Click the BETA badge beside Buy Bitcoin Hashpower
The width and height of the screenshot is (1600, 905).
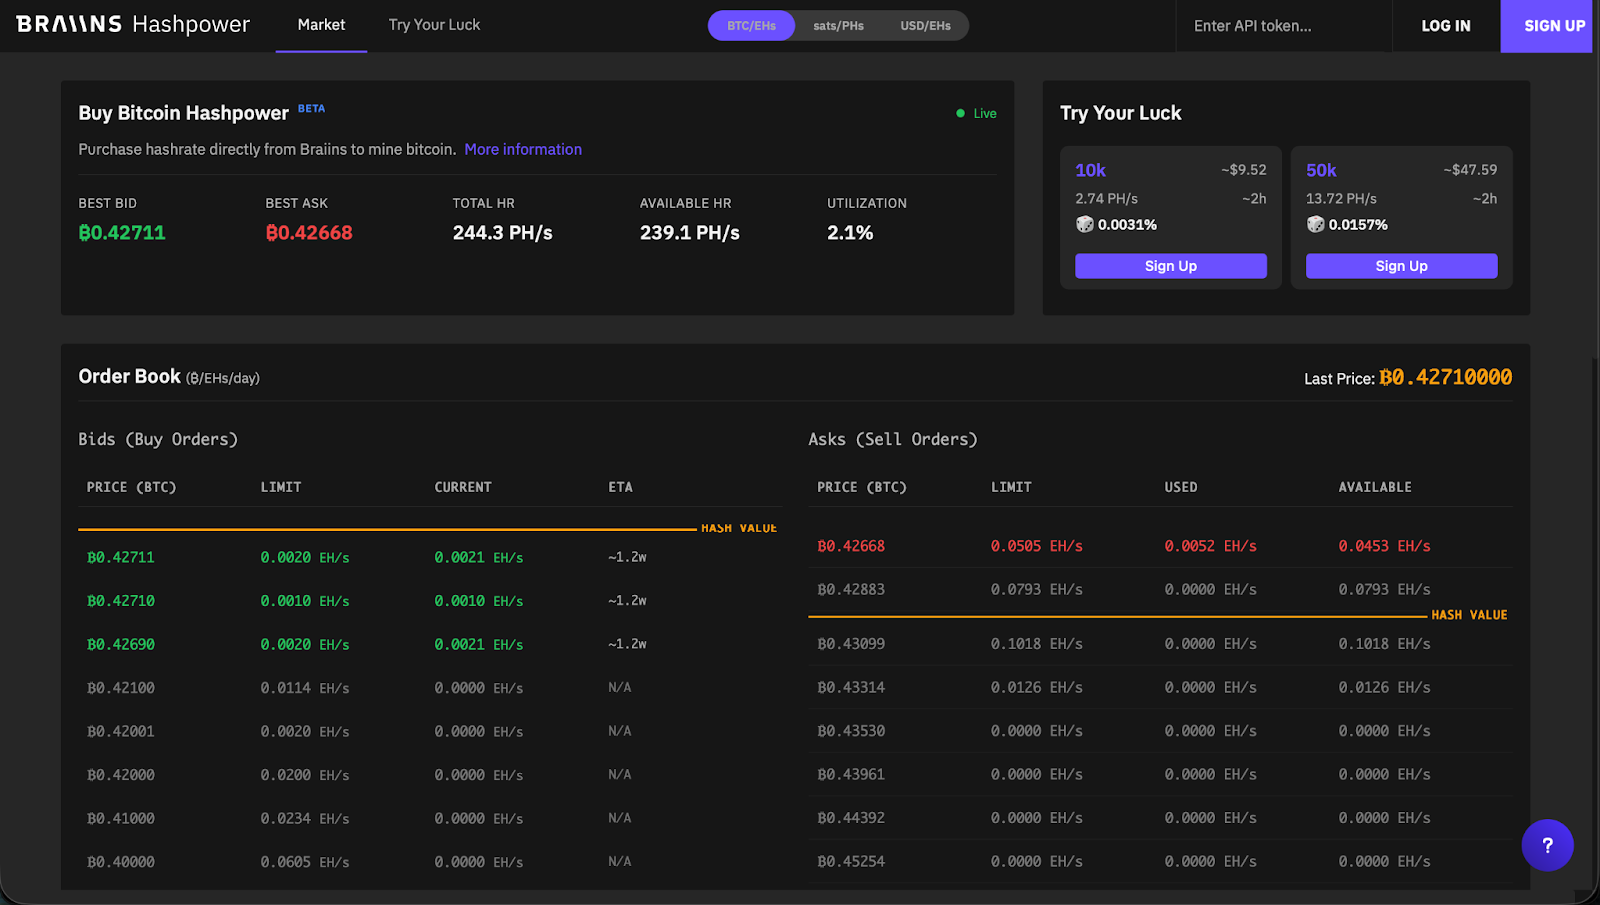coord(311,108)
